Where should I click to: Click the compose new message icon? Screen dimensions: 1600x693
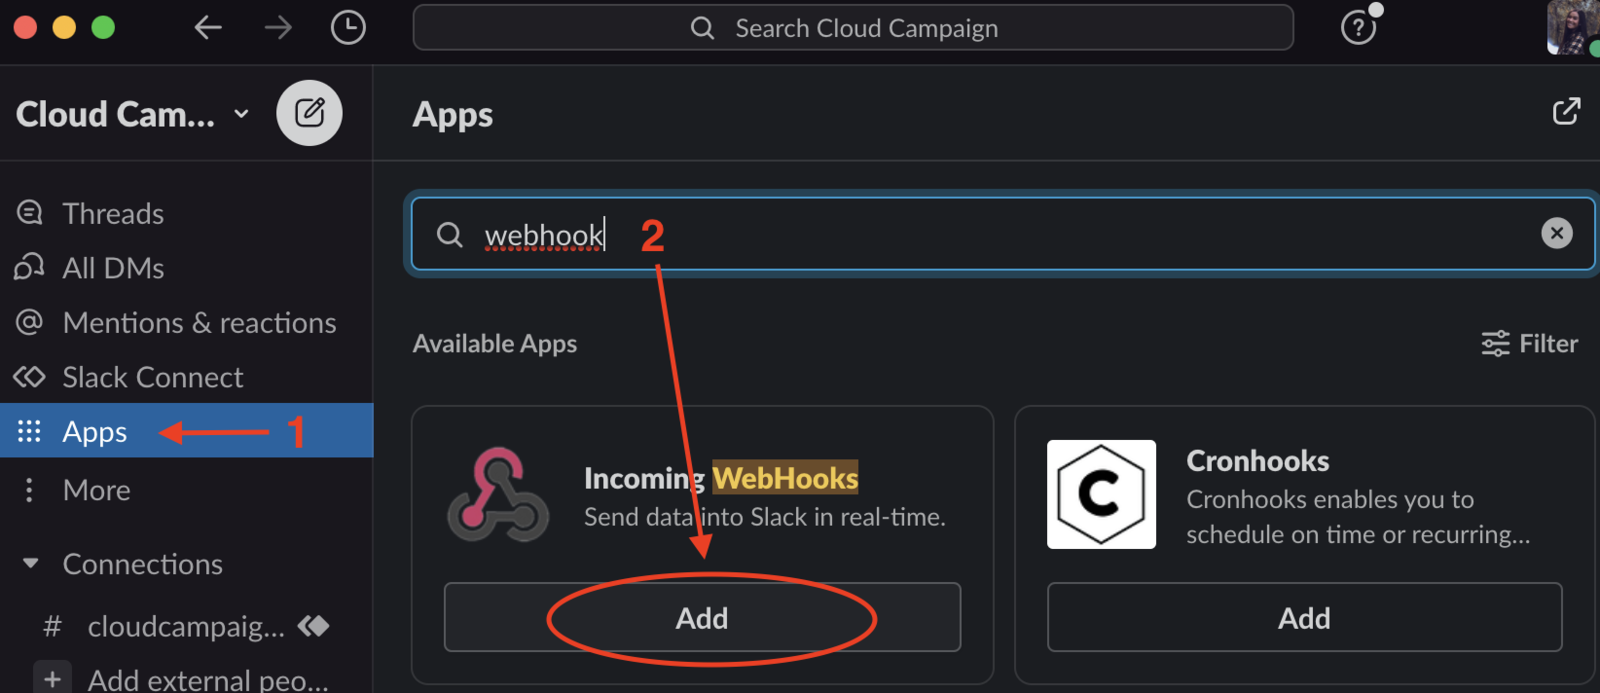(x=309, y=113)
